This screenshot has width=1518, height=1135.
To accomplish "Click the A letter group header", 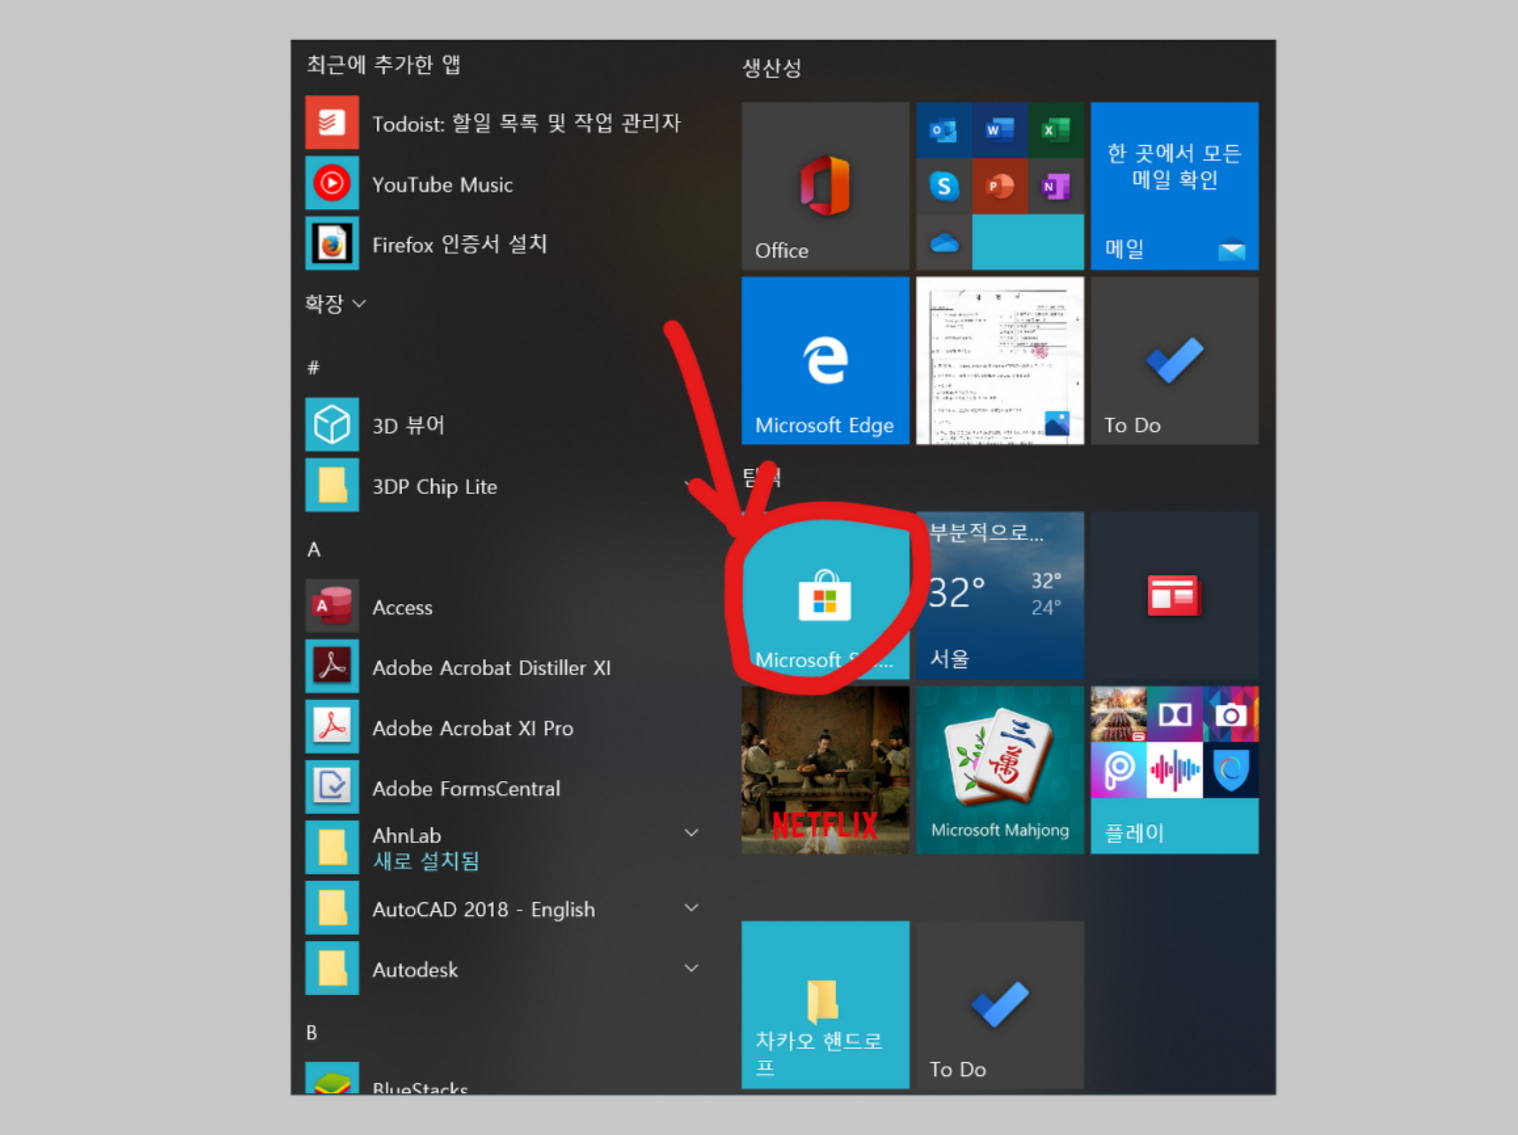I will click(313, 549).
